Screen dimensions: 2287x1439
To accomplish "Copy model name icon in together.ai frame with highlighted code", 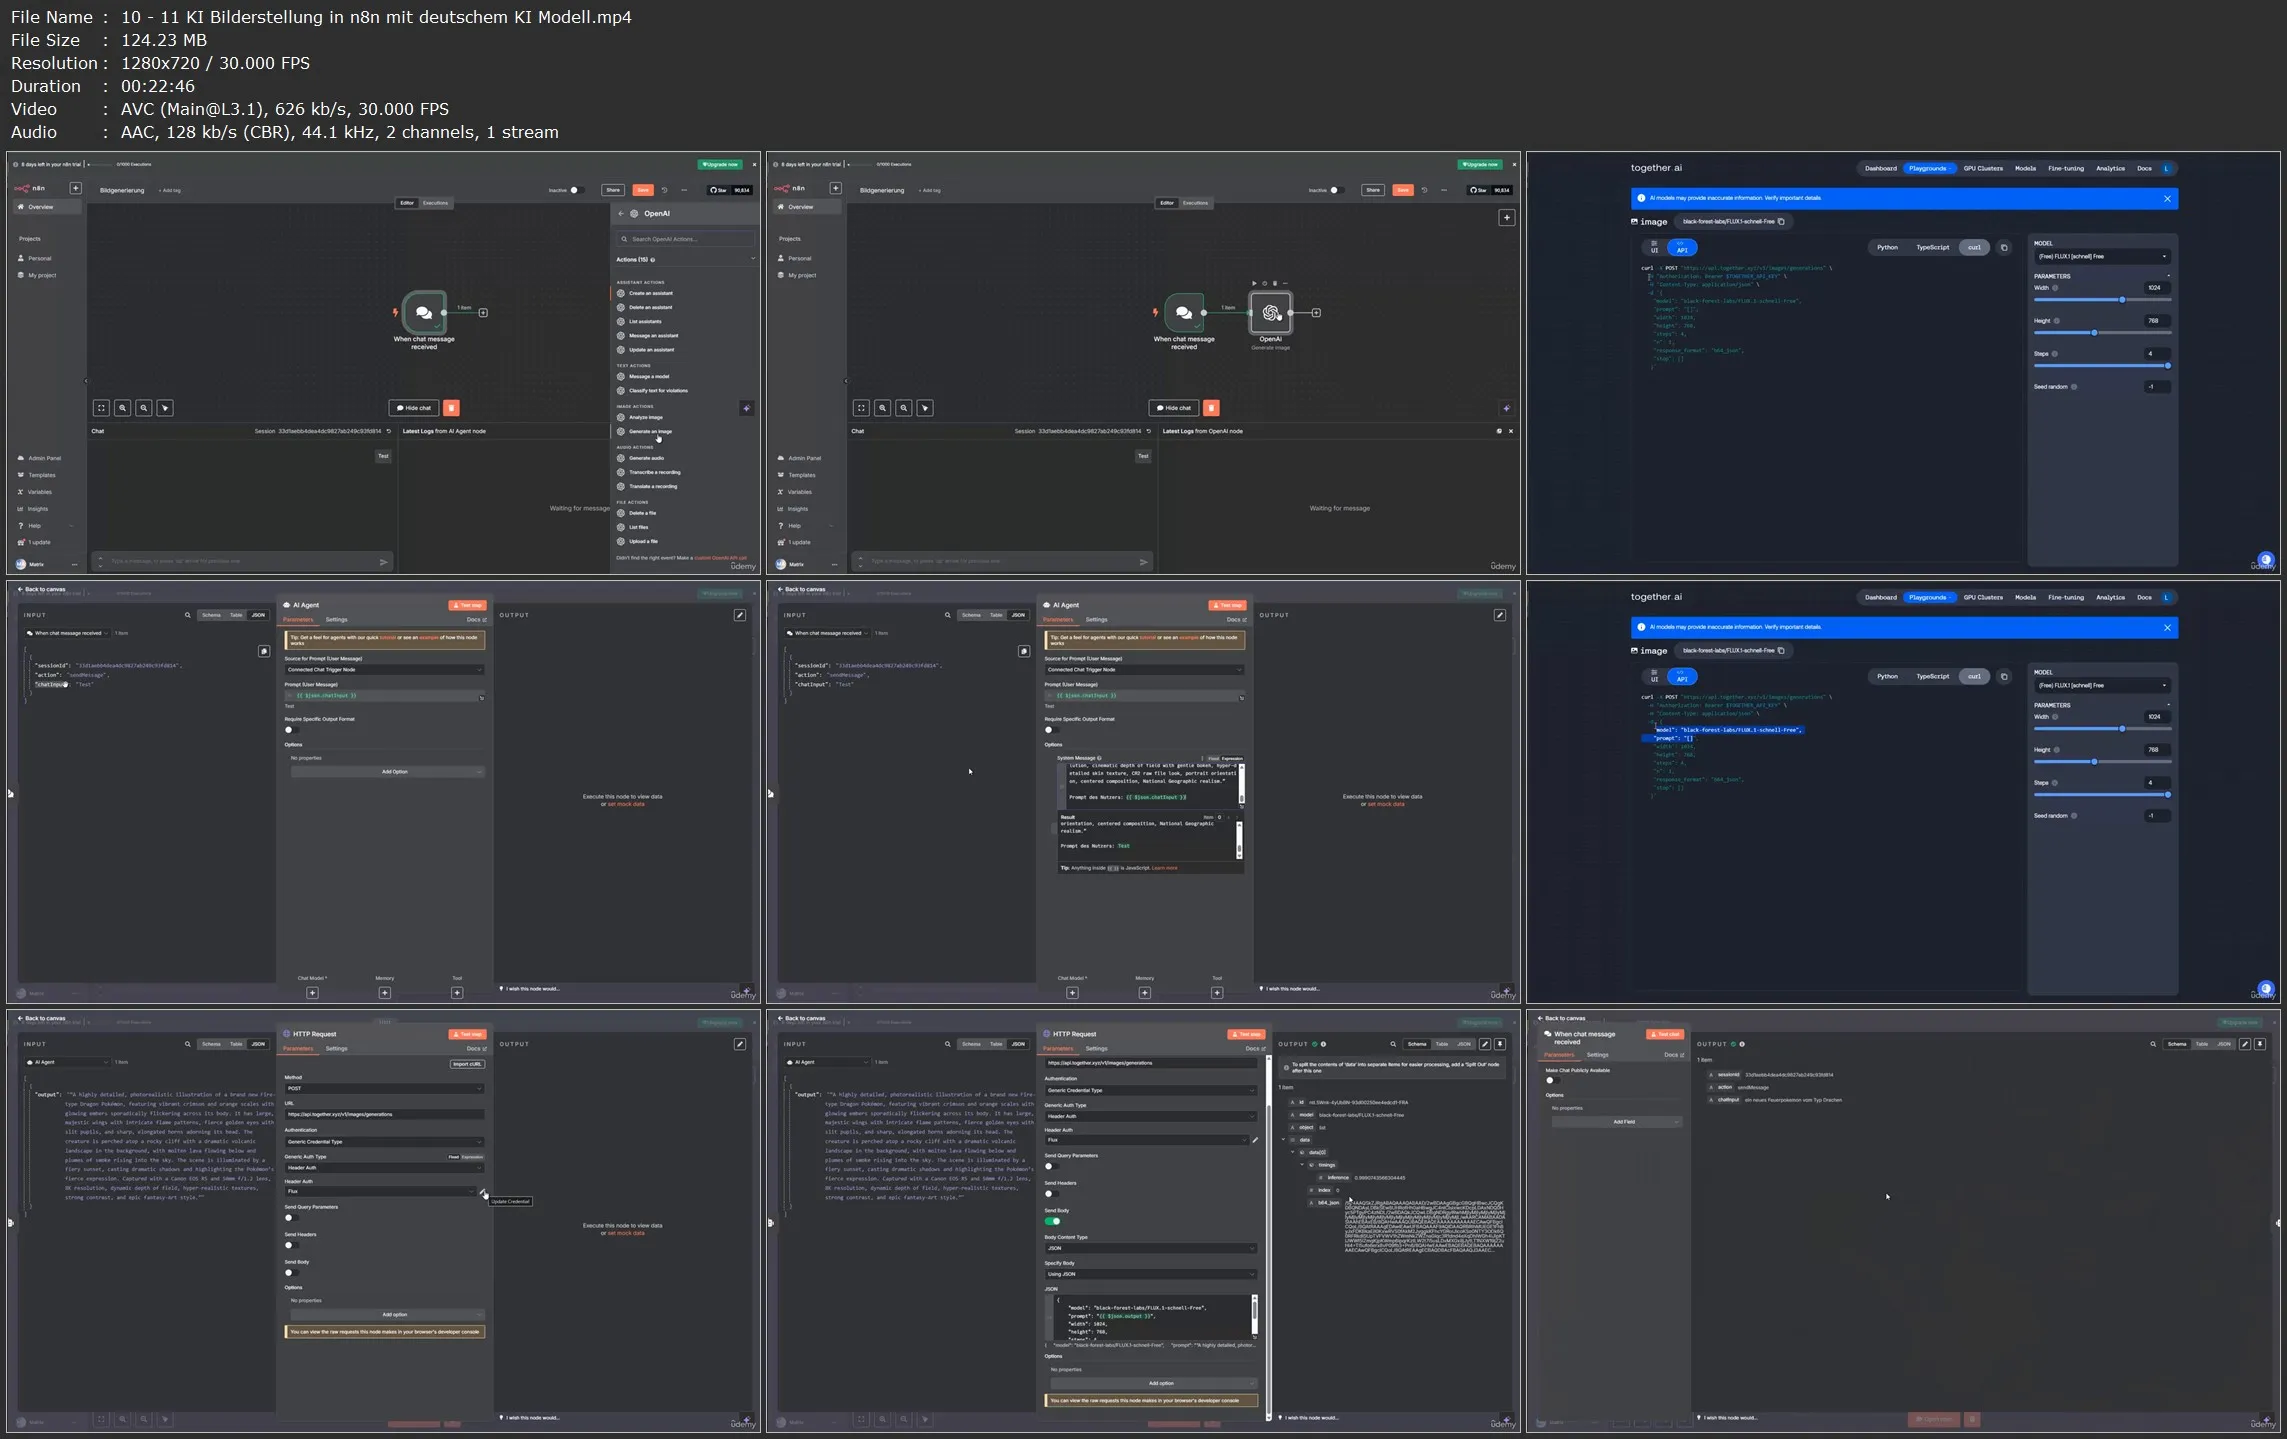I will pos(1781,651).
